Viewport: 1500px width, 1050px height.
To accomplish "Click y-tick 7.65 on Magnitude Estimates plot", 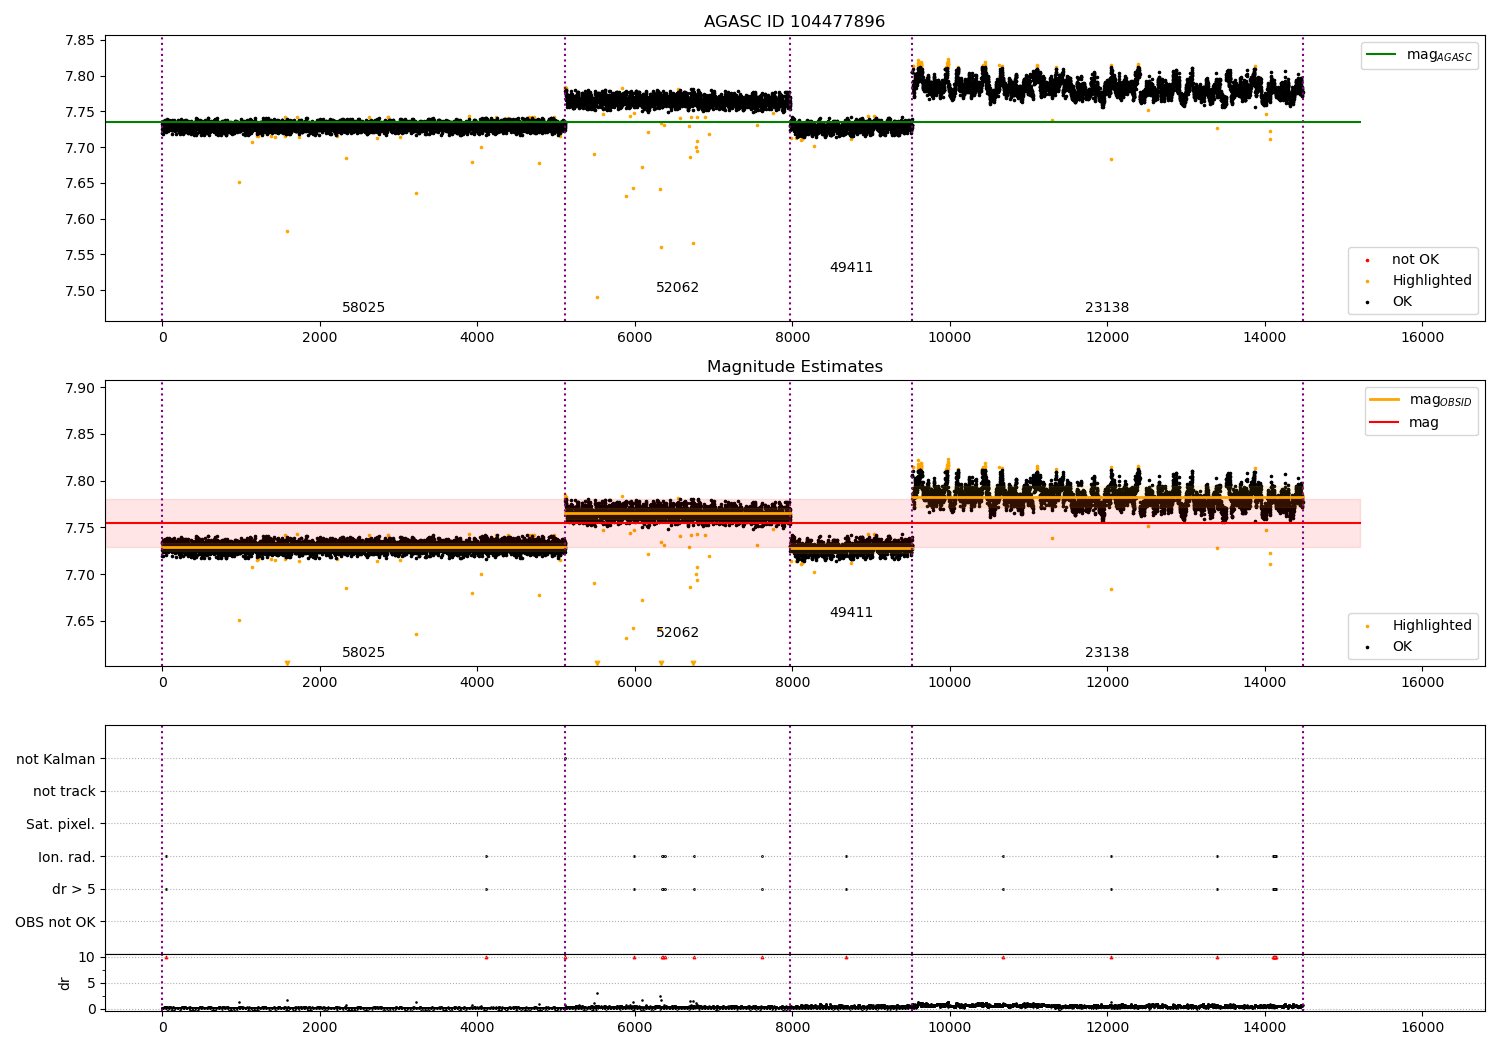I will tap(79, 622).
